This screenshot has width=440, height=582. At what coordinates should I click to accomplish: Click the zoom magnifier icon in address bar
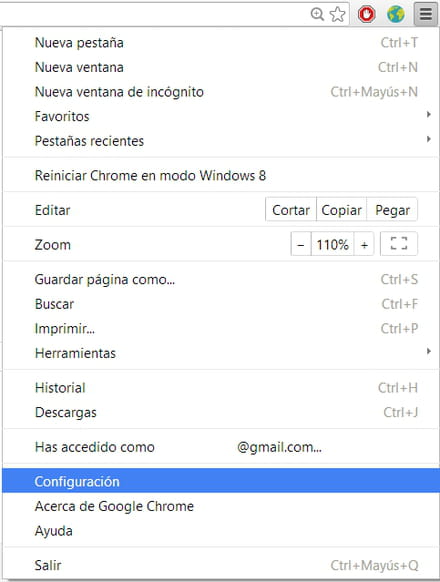[x=317, y=14]
